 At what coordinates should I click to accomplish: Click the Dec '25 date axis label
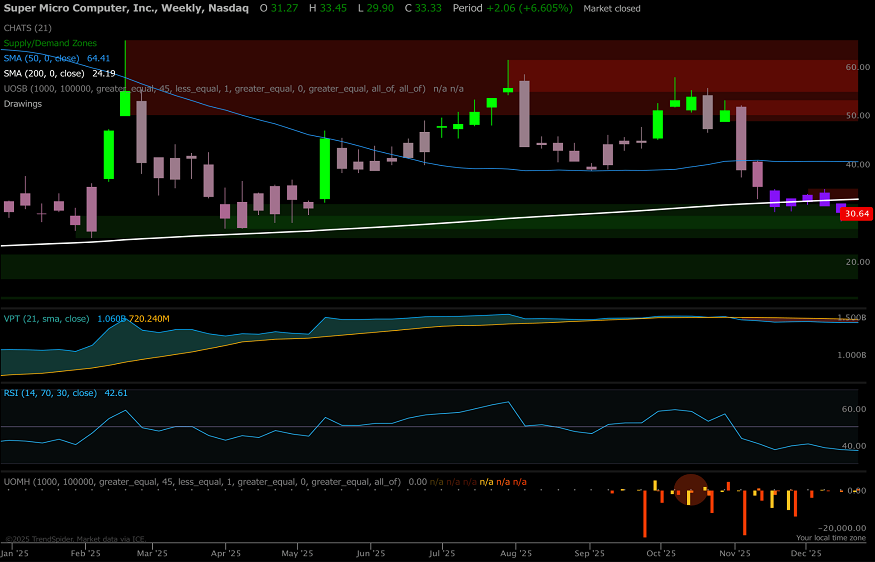point(806,553)
